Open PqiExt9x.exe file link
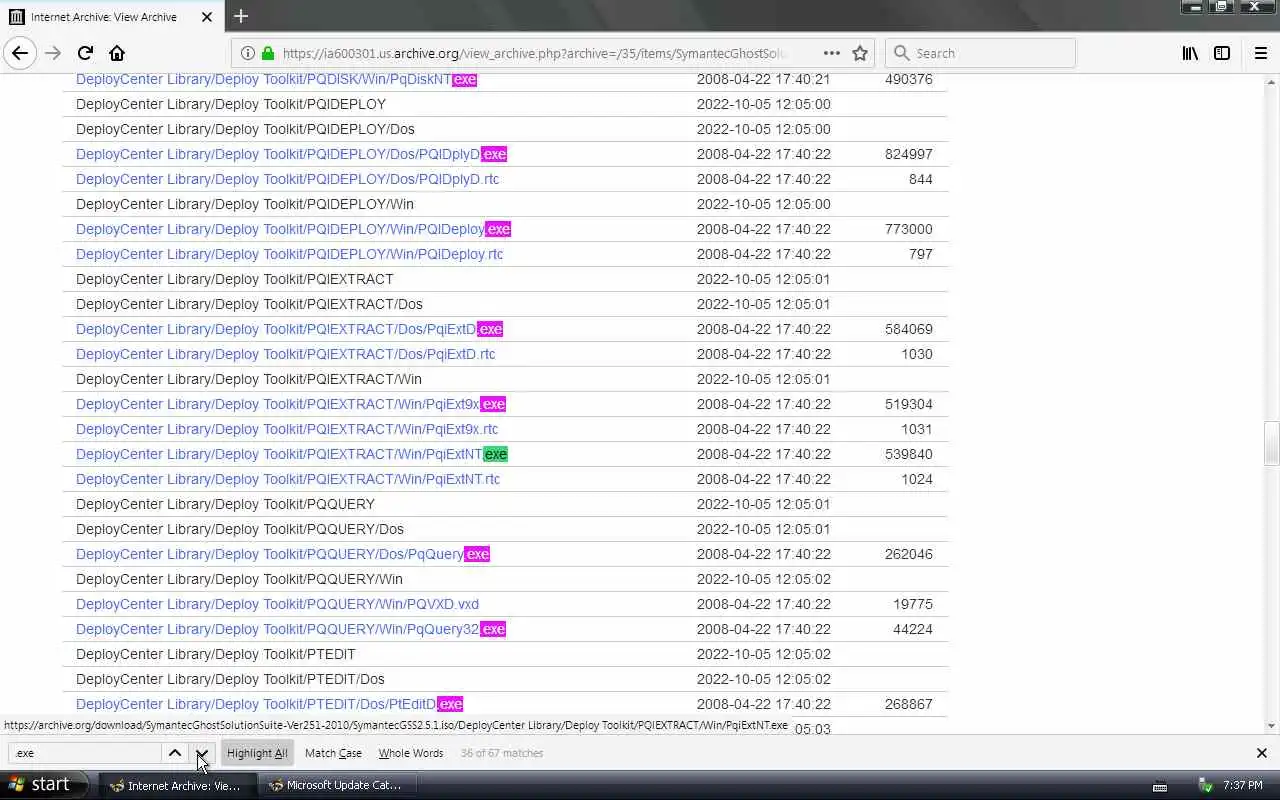This screenshot has height=800, width=1280. coord(291,404)
